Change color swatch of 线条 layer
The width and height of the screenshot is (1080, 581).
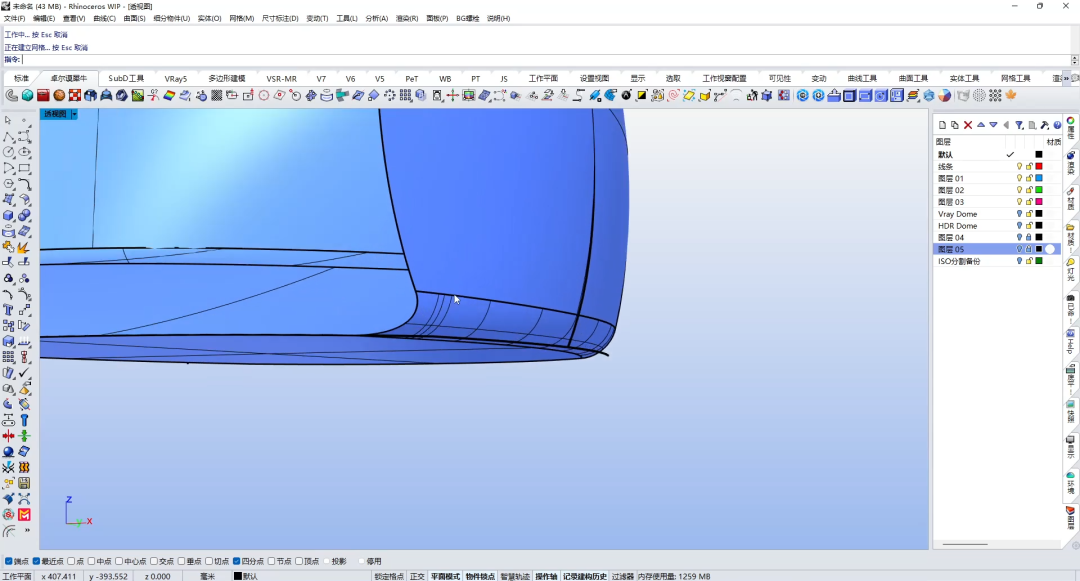click(1039, 167)
